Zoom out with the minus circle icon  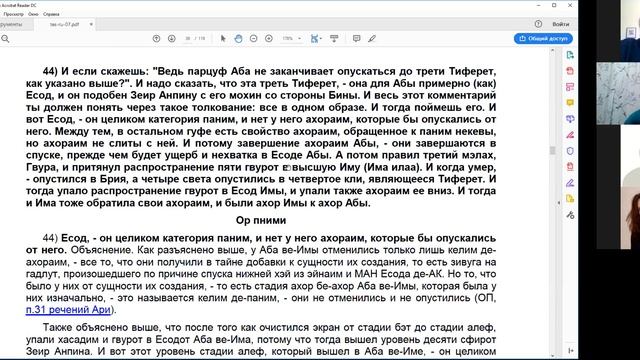point(253,38)
